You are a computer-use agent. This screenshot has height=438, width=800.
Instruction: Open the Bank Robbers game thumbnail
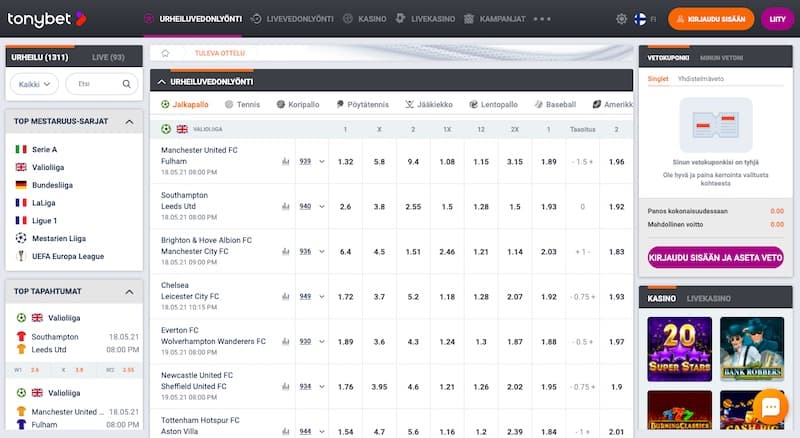coord(752,349)
